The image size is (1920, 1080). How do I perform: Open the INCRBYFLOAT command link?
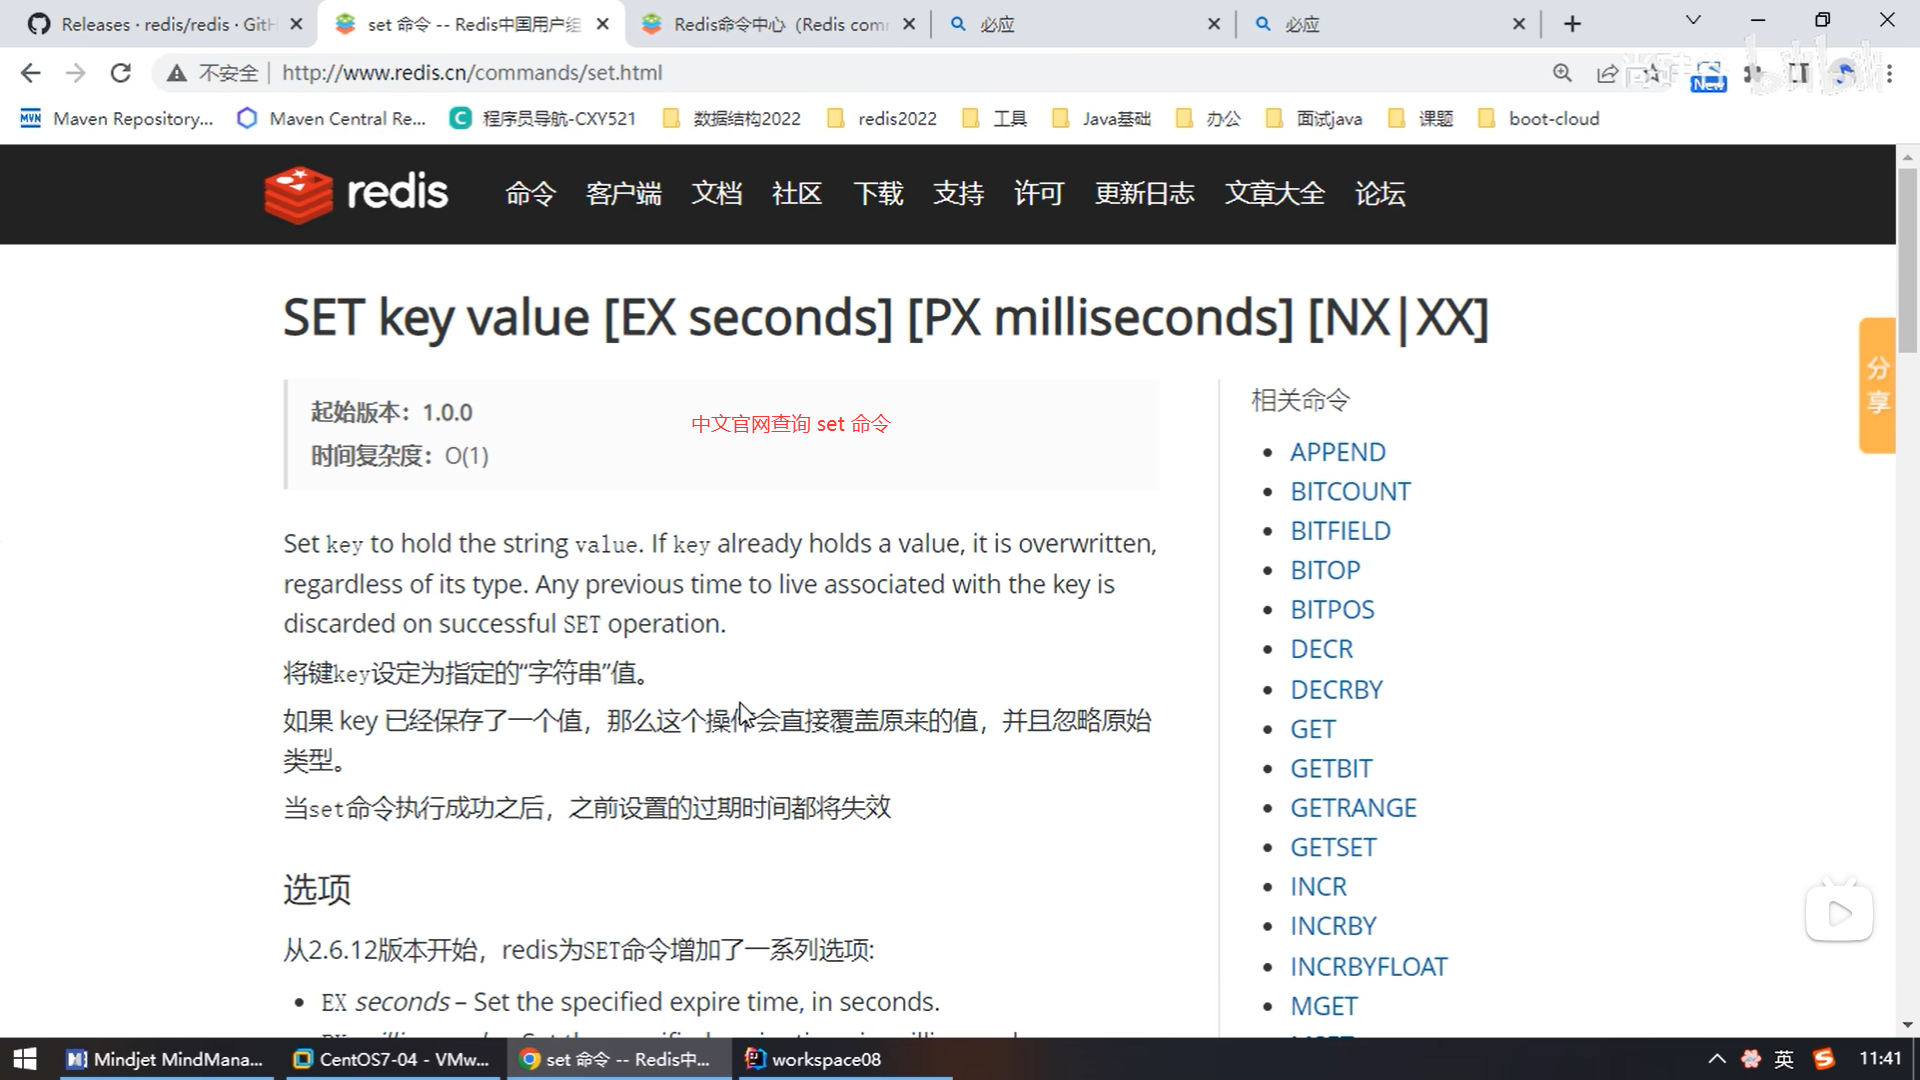point(1368,967)
